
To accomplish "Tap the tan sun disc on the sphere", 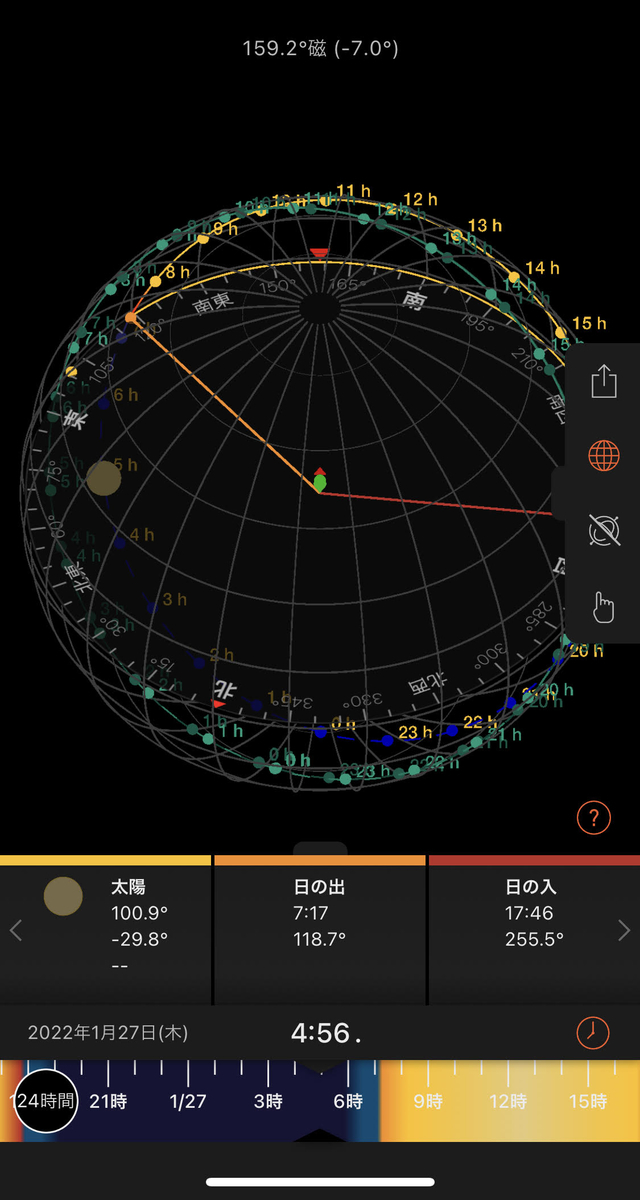I will tap(104, 479).
